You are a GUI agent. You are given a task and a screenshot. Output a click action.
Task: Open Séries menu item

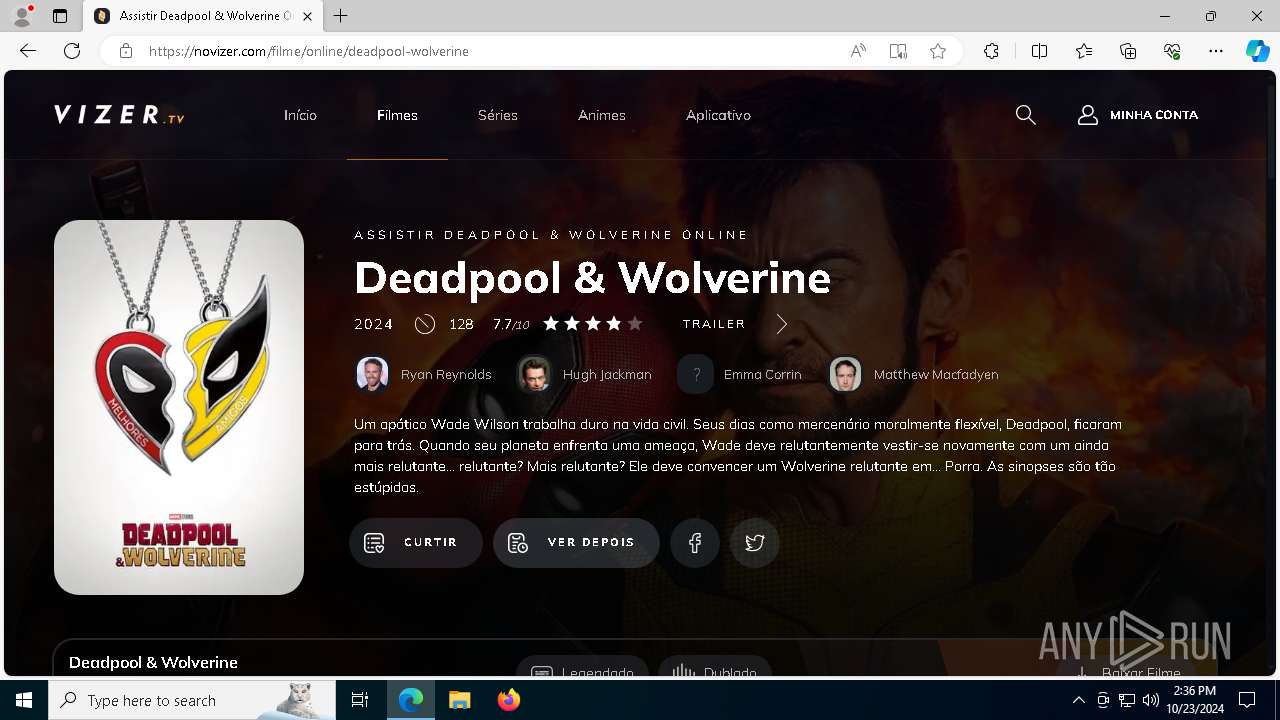click(x=498, y=115)
